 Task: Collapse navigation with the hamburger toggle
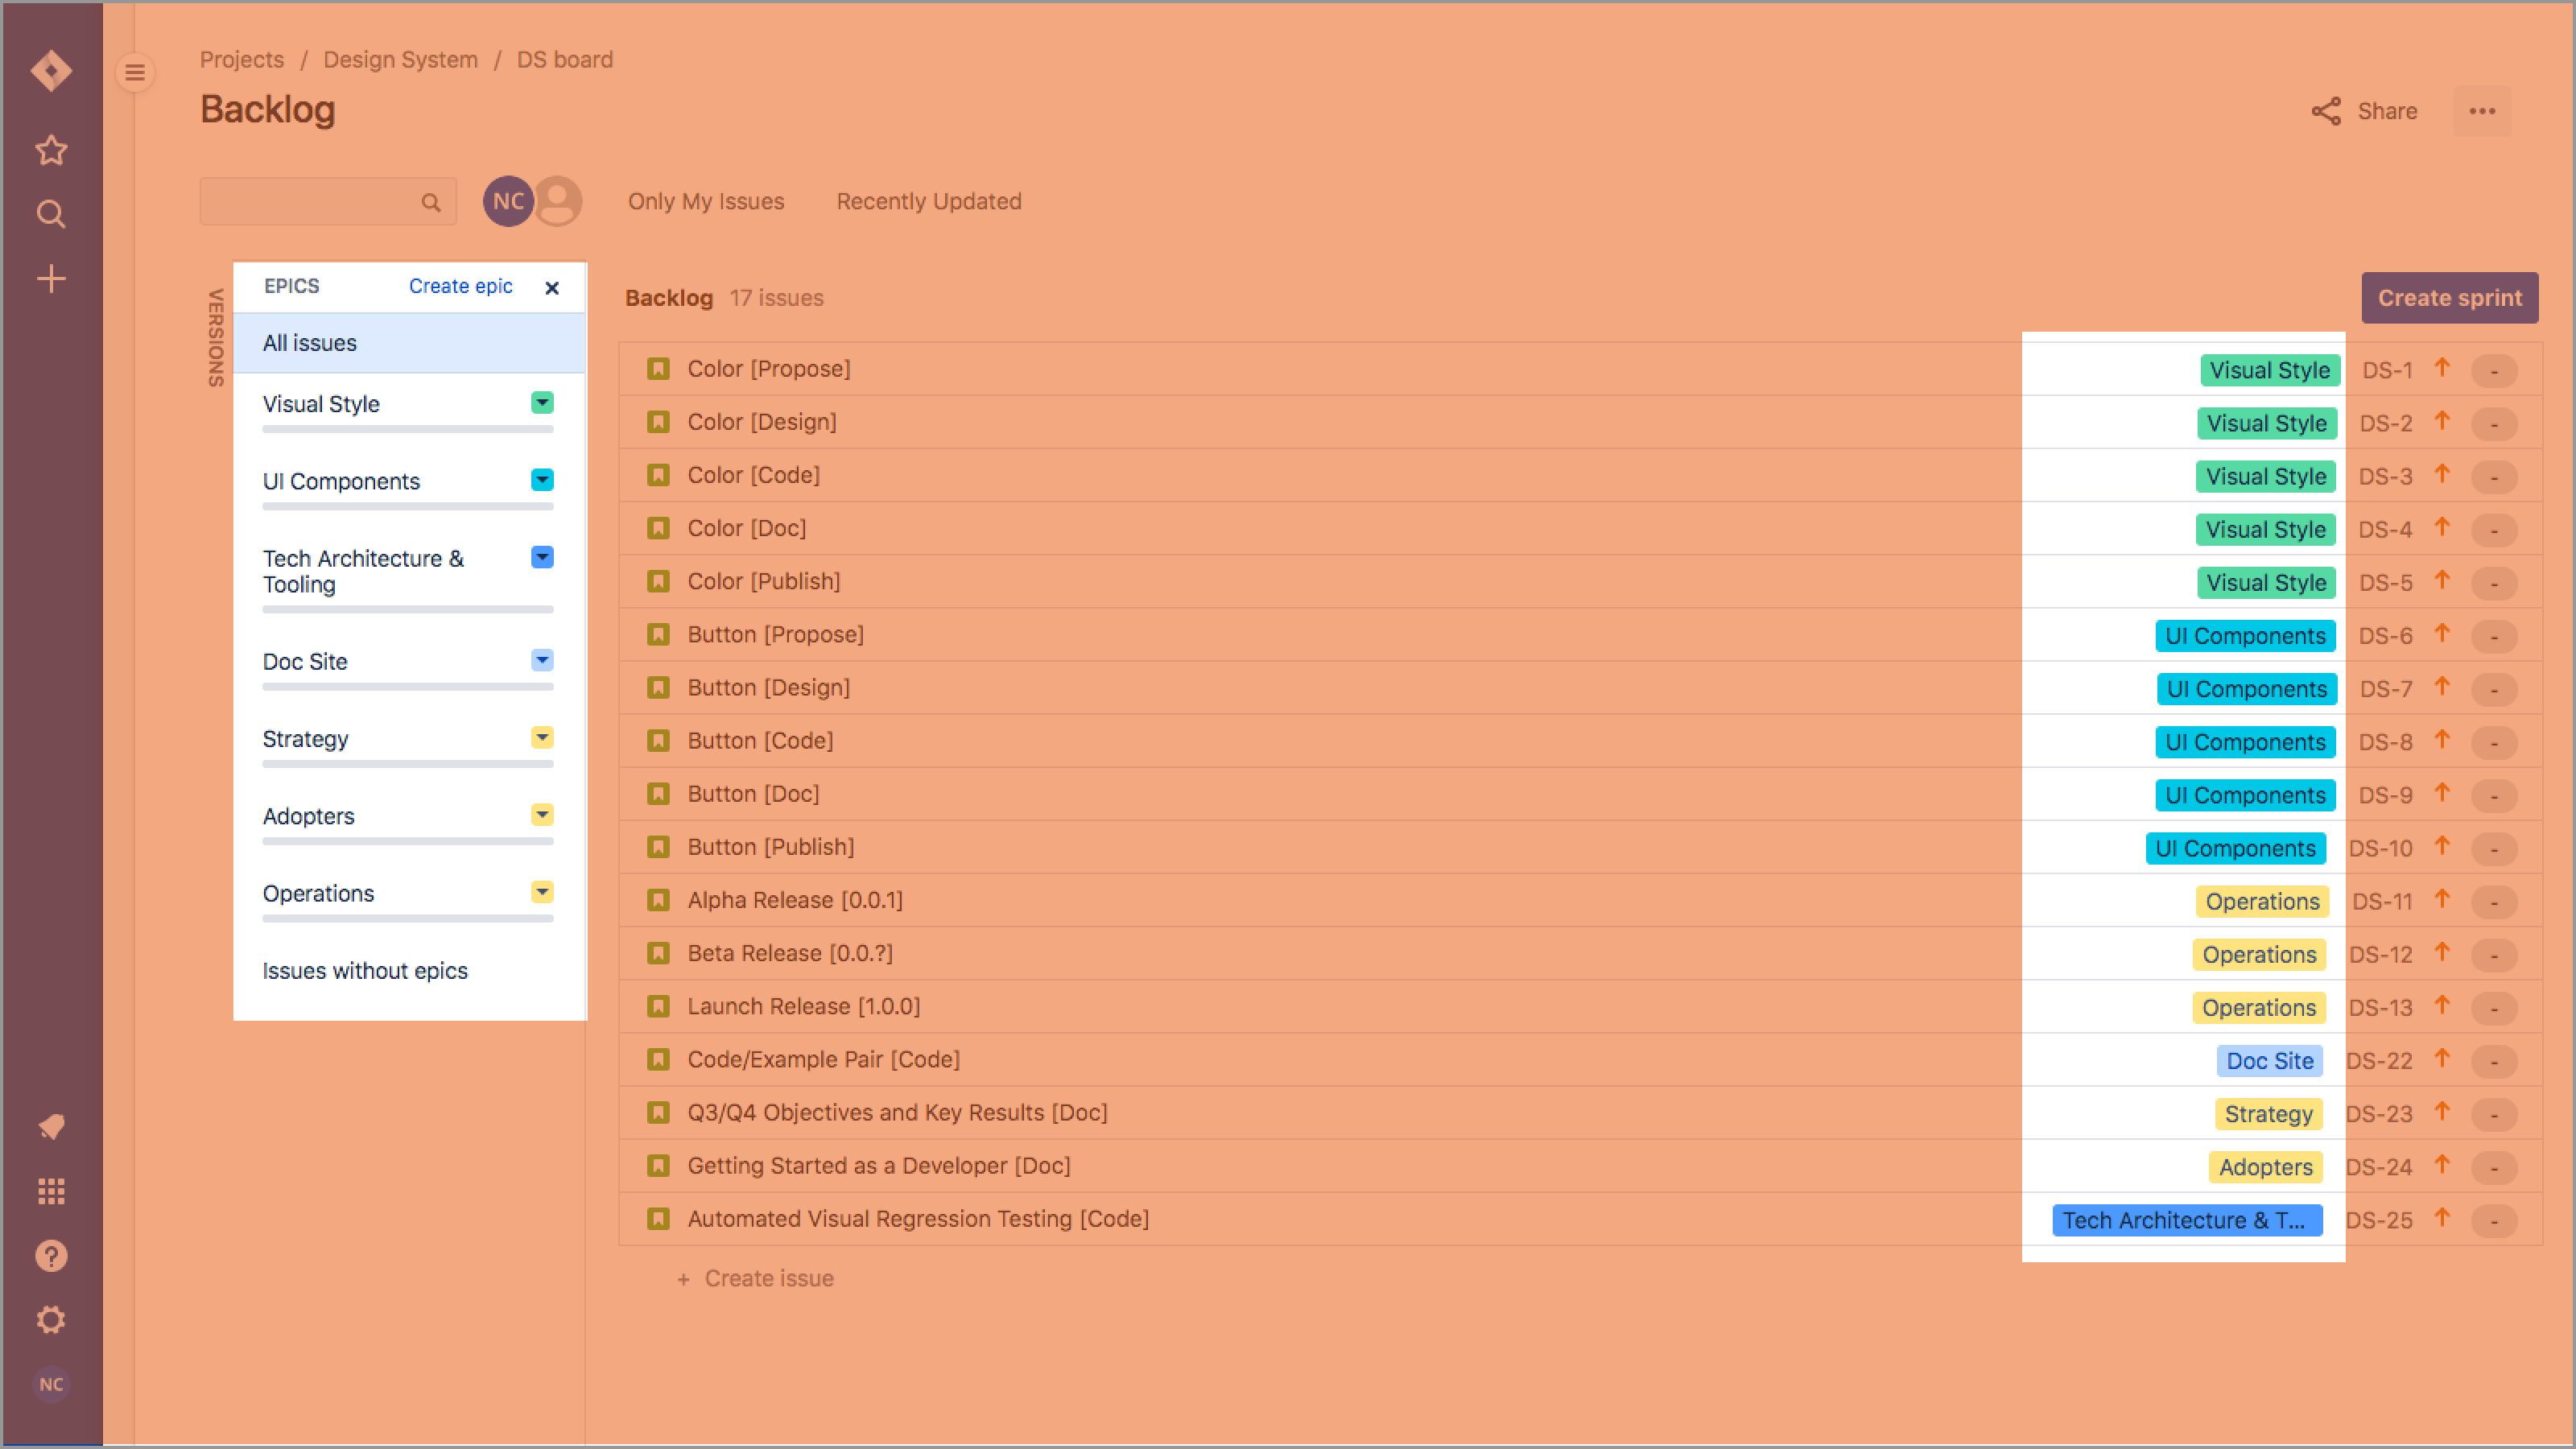(x=135, y=72)
